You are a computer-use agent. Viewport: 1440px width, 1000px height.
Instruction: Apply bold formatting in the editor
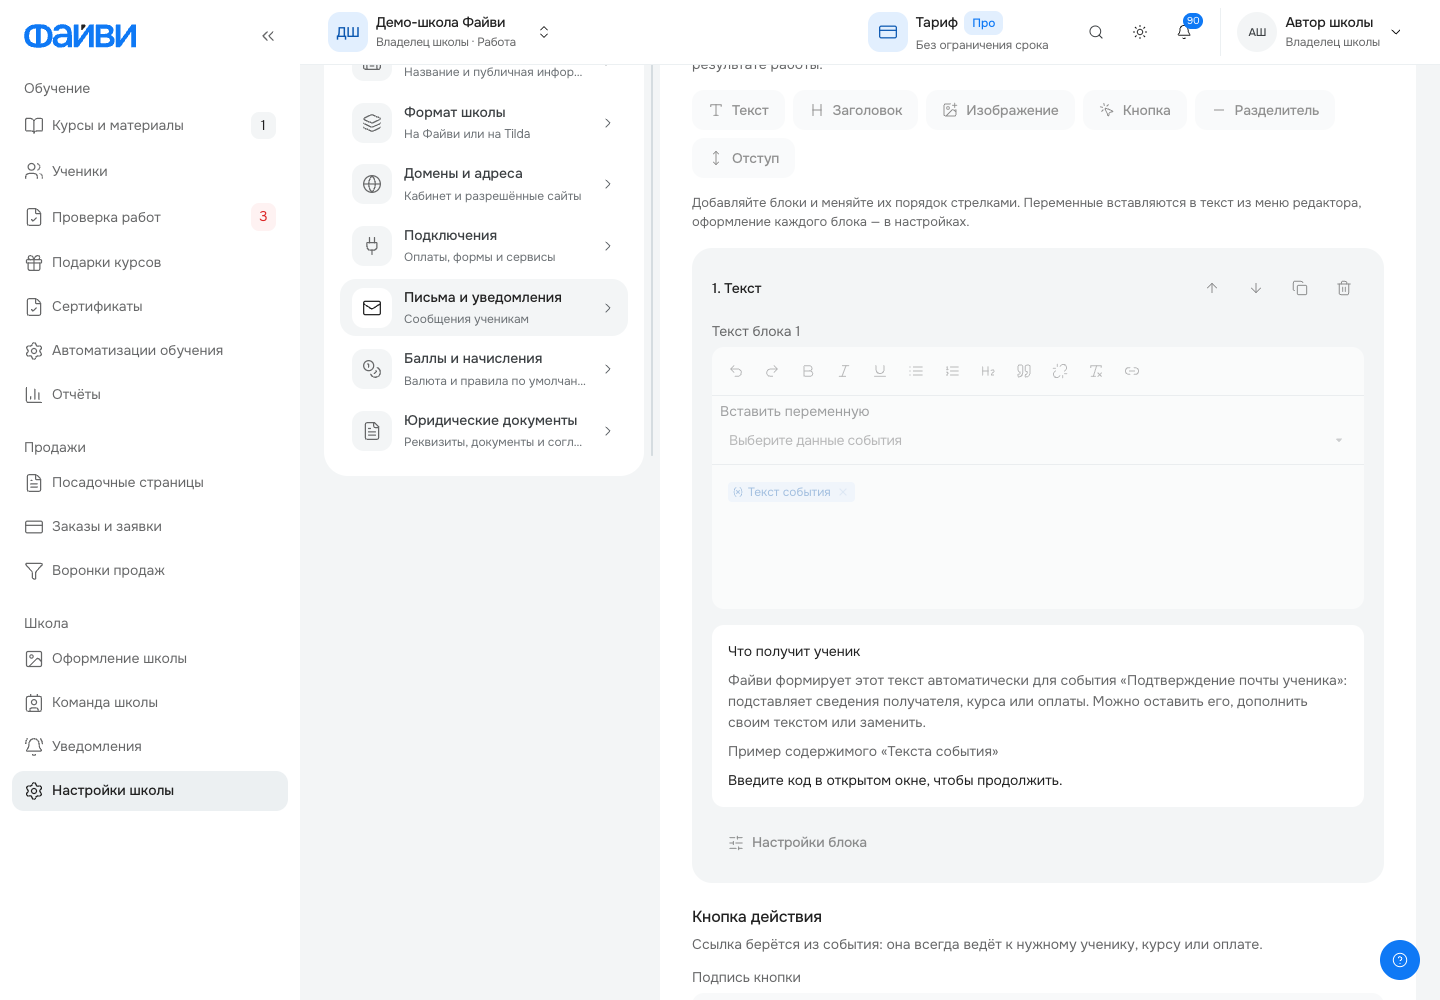[x=808, y=371]
